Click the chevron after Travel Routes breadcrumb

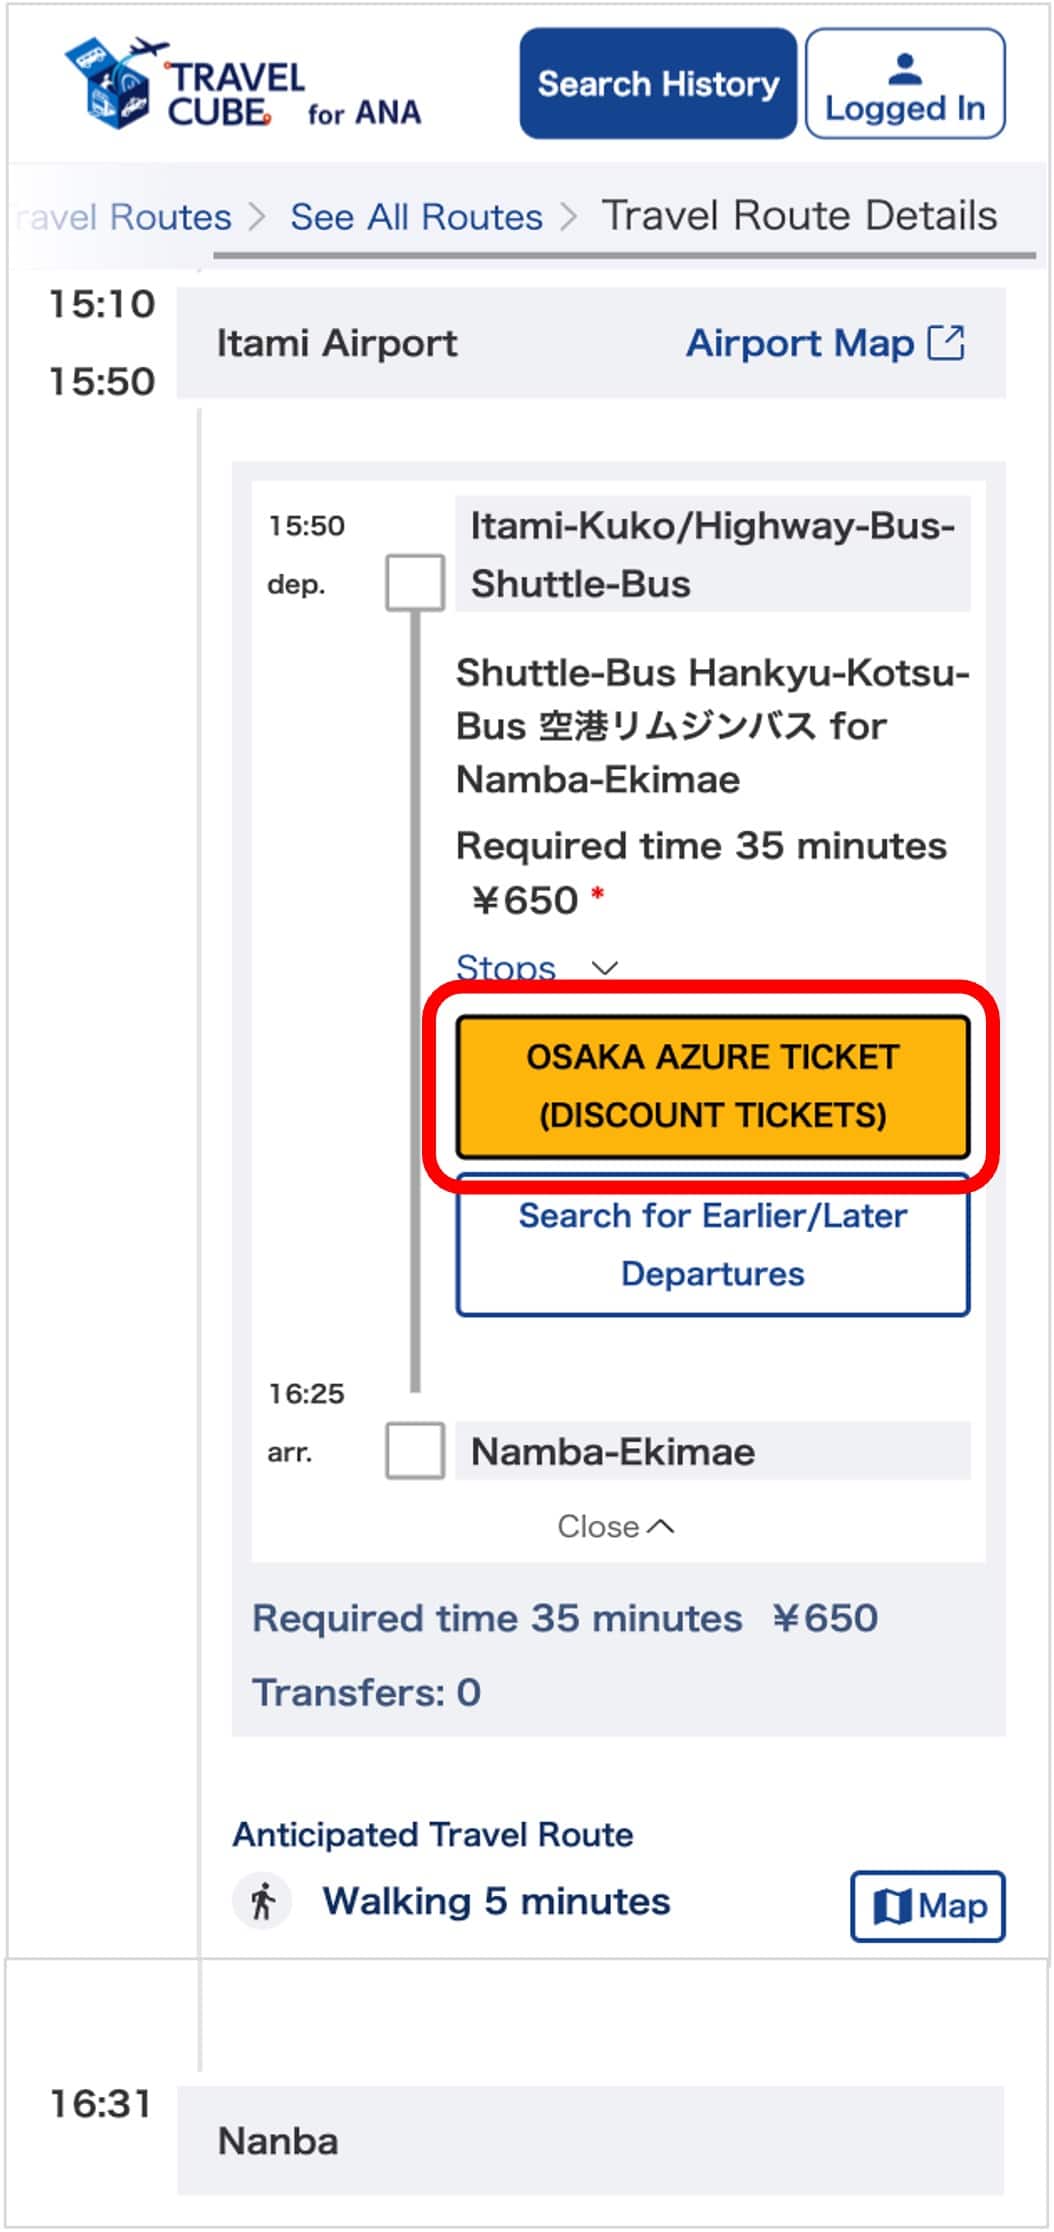point(258,217)
